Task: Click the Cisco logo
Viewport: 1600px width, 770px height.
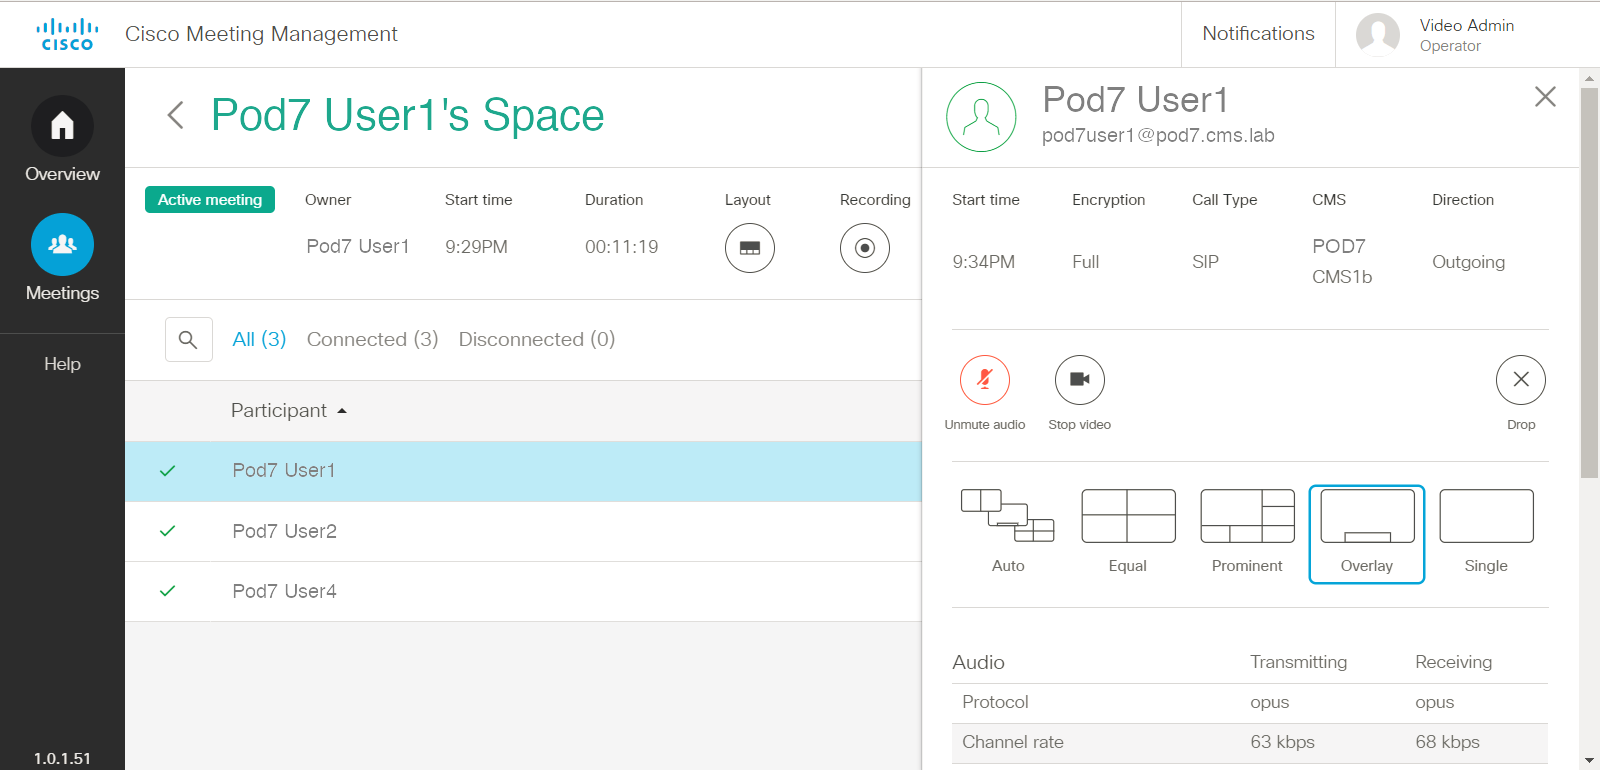Action: tap(67, 34)
